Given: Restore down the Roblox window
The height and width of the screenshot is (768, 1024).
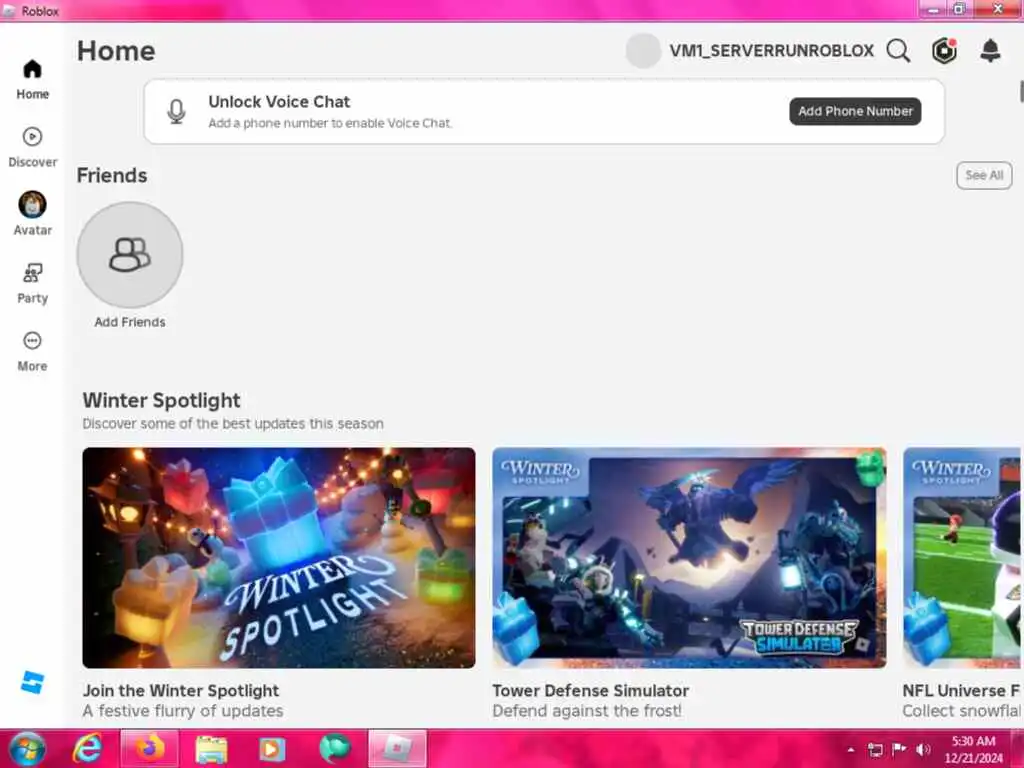Looking at the screenshot, I should tap(959, 9).
